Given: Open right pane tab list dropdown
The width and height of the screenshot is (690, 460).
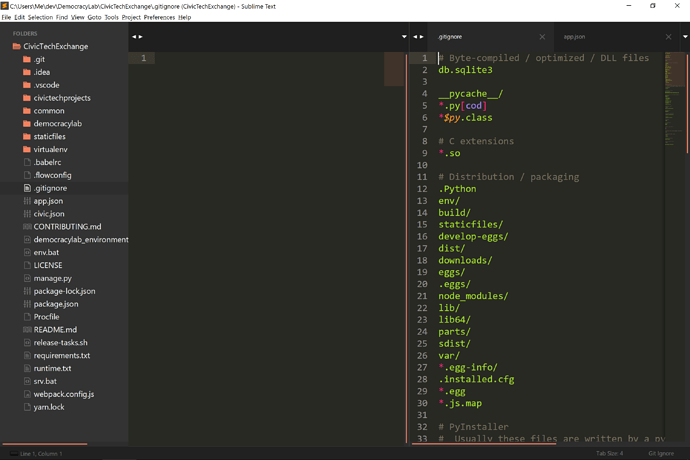Looking at the screenshot, I should click(685, 37).
